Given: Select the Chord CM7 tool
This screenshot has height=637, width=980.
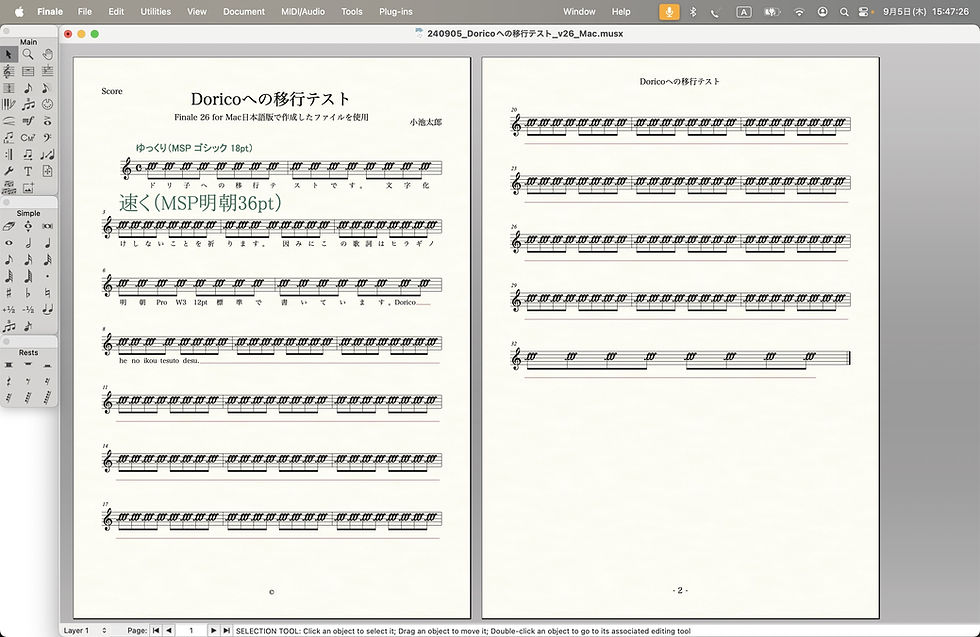Looking at the screenshot, I should point(28,138).
